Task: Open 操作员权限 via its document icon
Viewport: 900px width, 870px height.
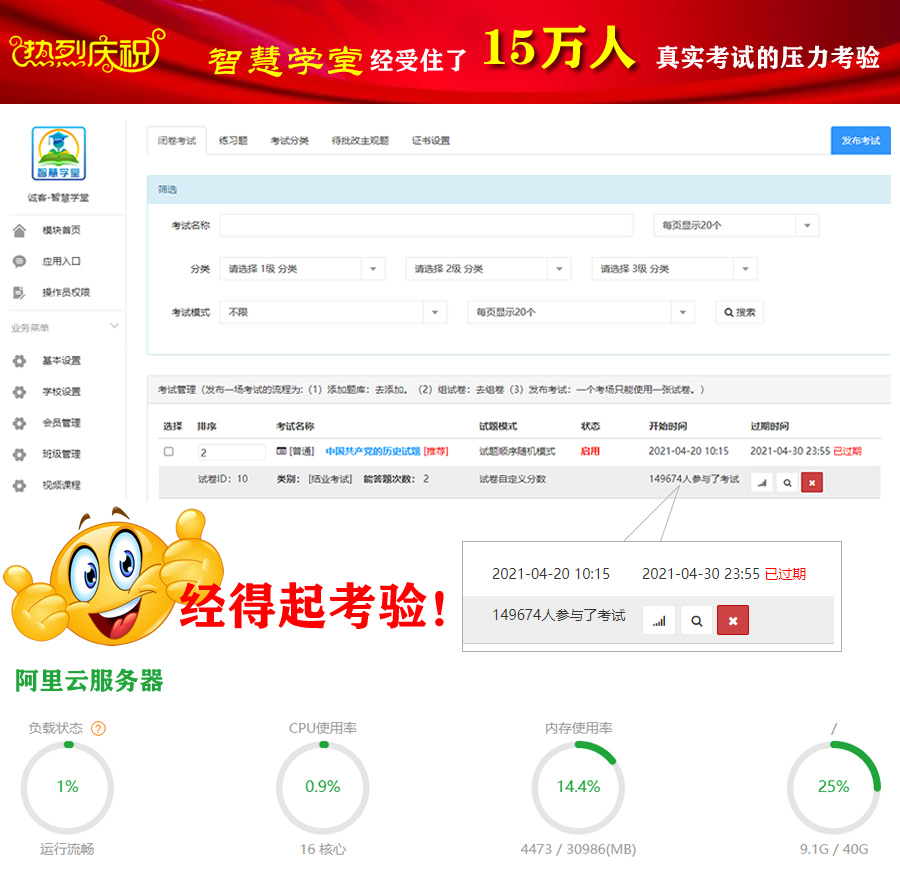Action: tap(19, 293)
